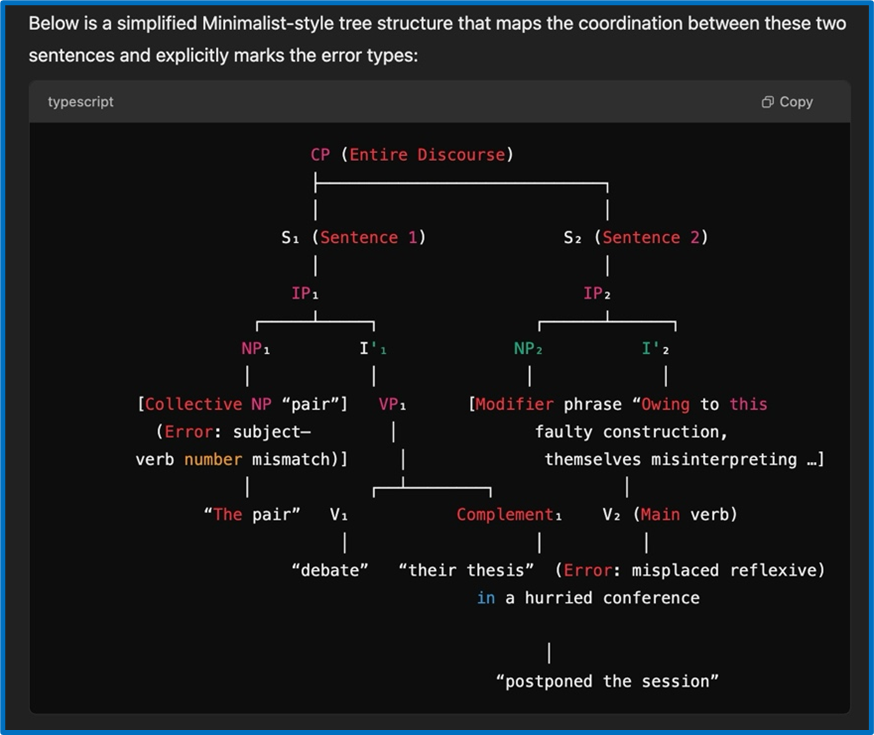This screenshot has width=874, height=735.
Task: Click the 'NP₂' node label
Action: pyautogui.click(x=528, y=349)
